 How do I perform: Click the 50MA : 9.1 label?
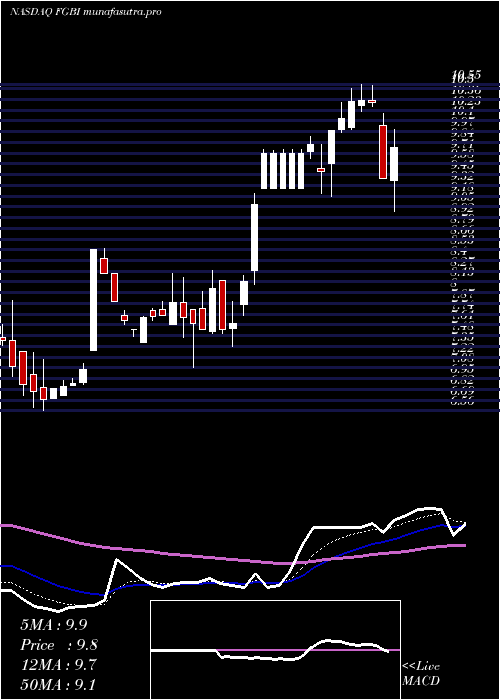point(58,684)
